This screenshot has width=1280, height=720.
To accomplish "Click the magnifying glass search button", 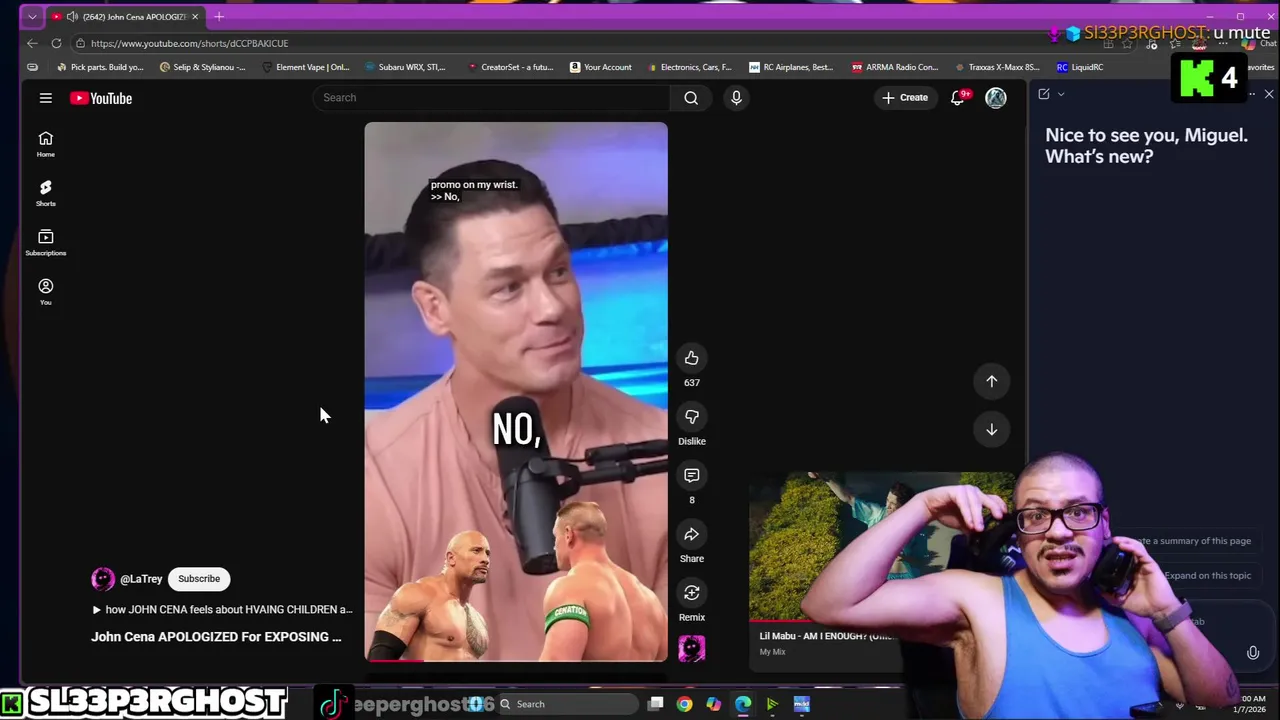I will click(x=691, y=97).
